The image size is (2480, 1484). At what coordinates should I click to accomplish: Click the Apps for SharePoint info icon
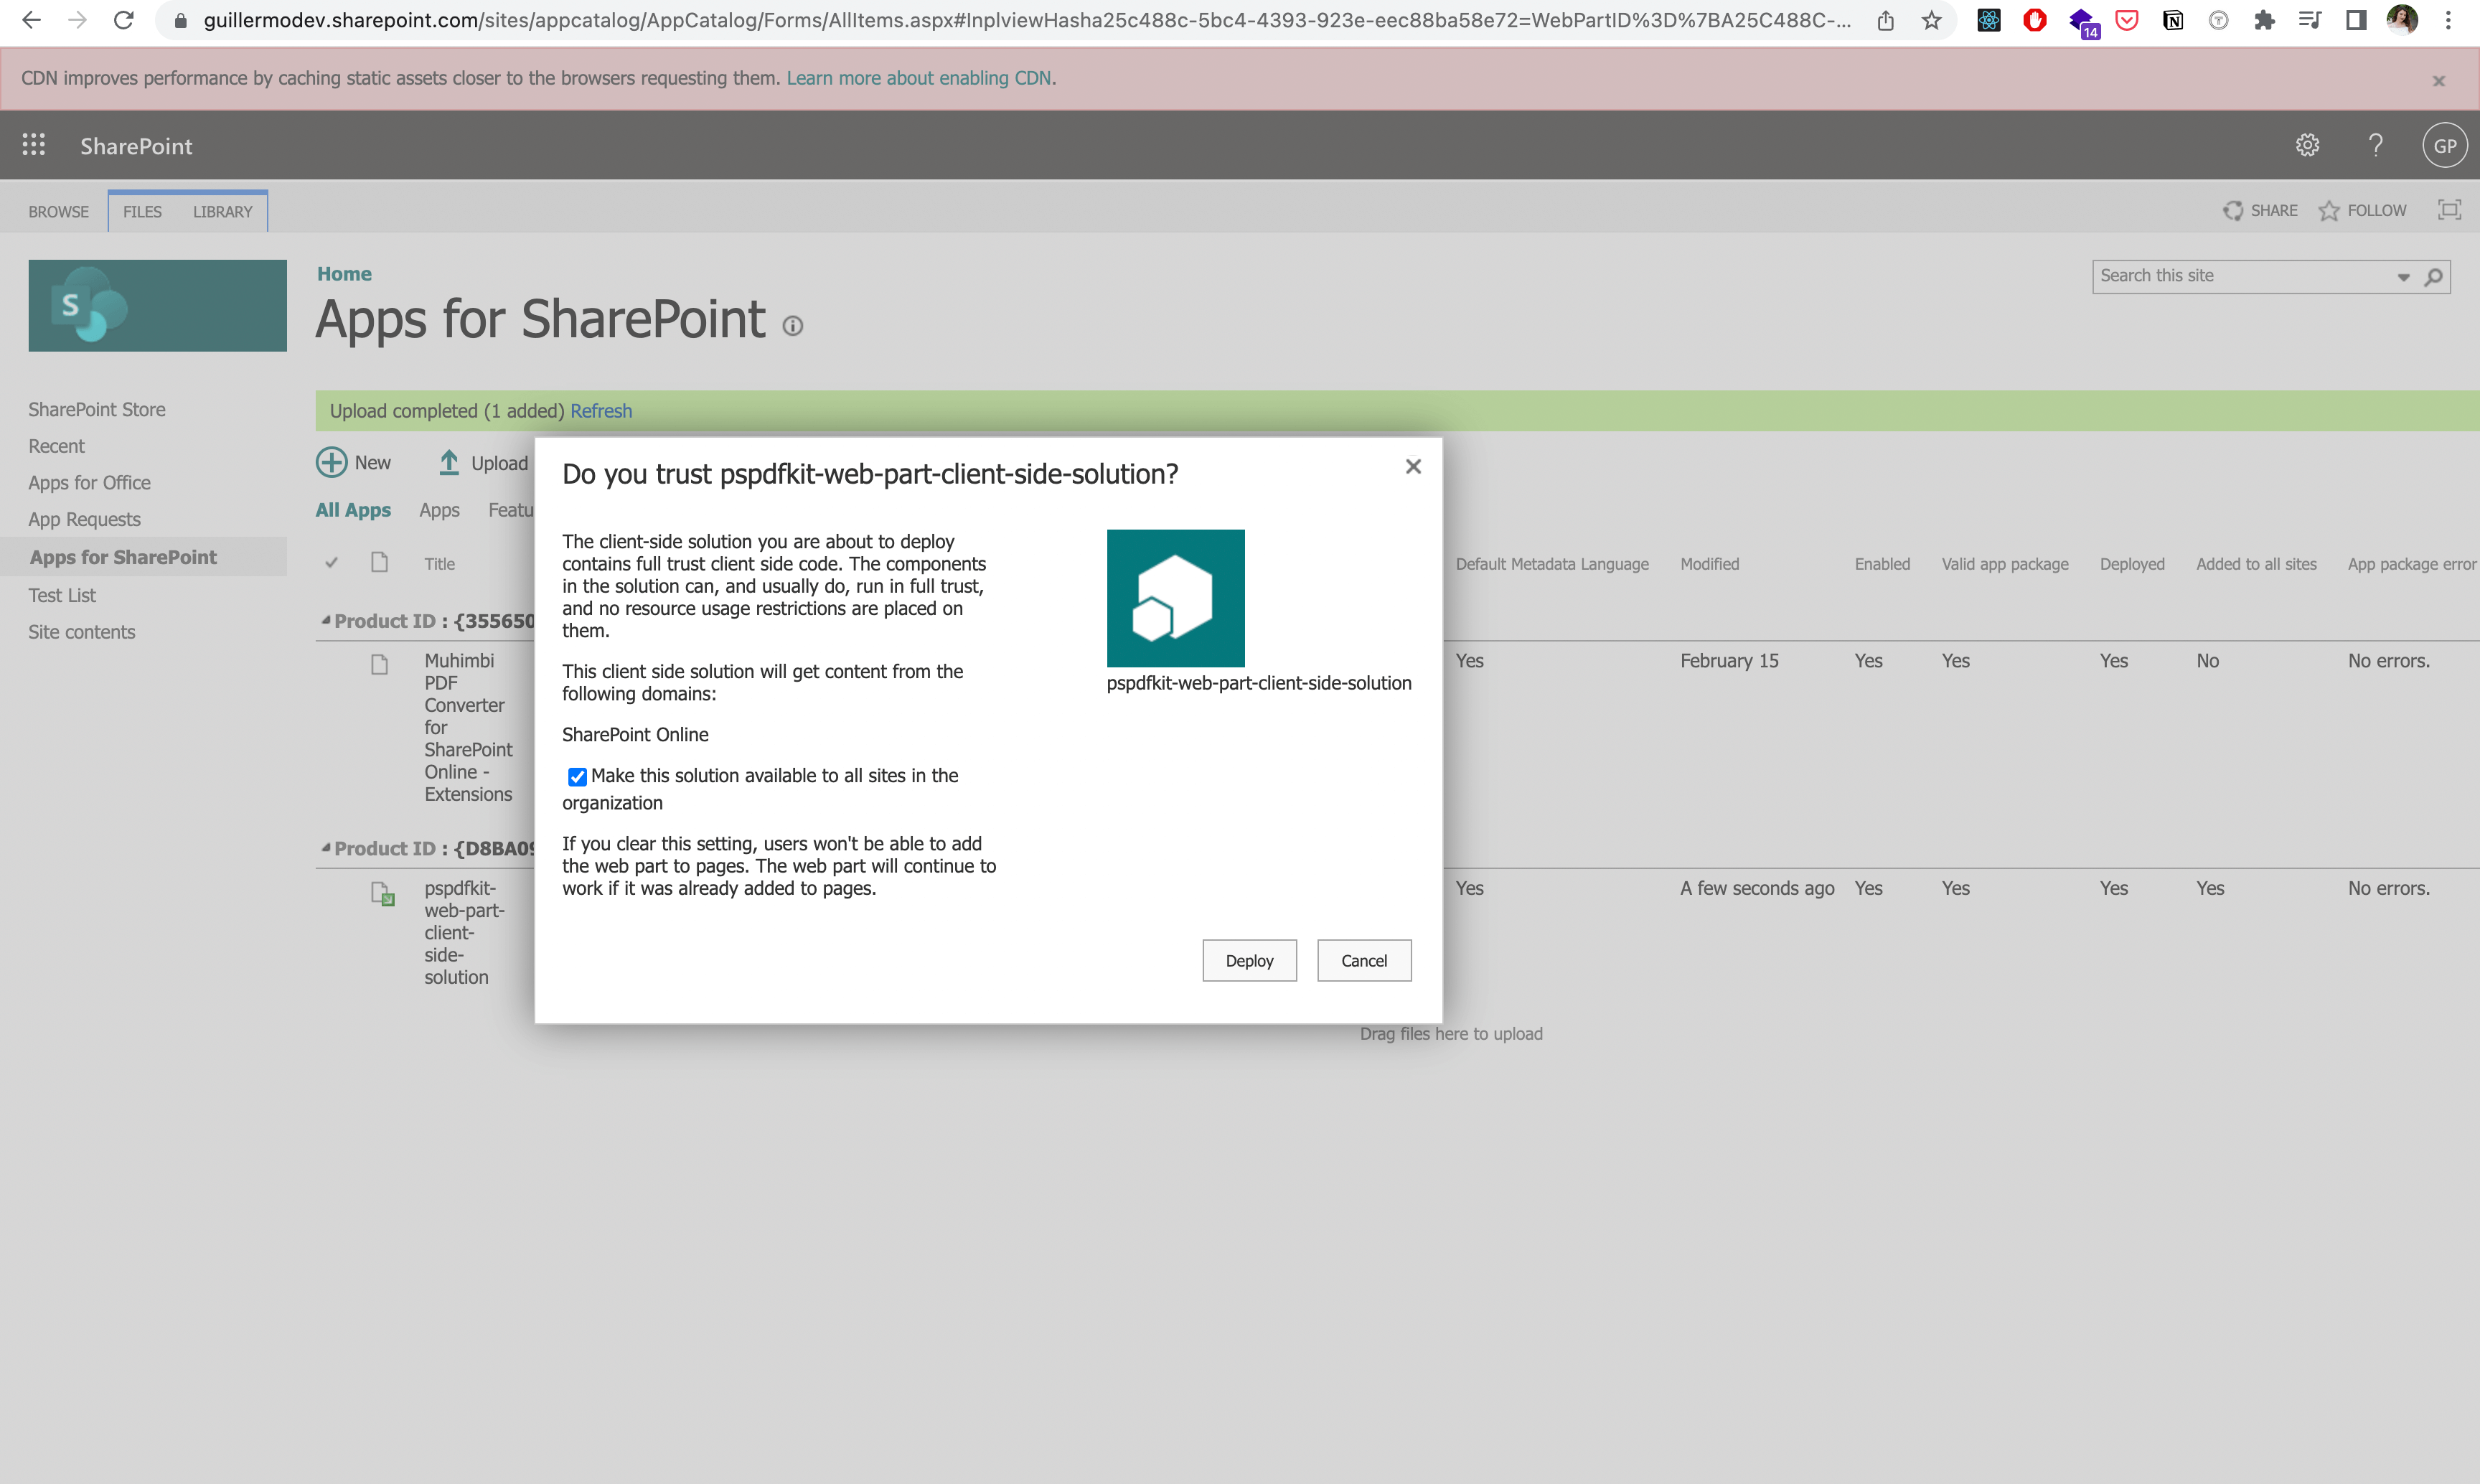(792, 326)
